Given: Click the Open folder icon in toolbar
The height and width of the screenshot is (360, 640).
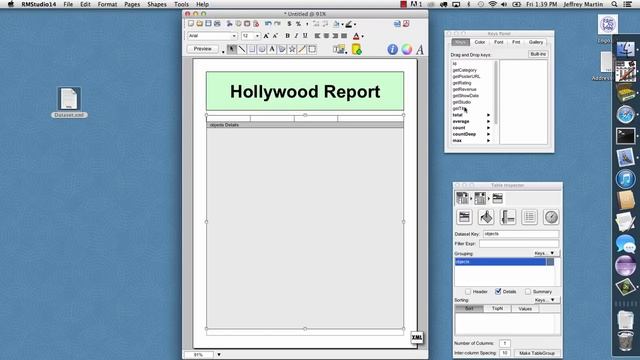Looking at the screenshot, I should pyautogui.click(x=200, y=24).
